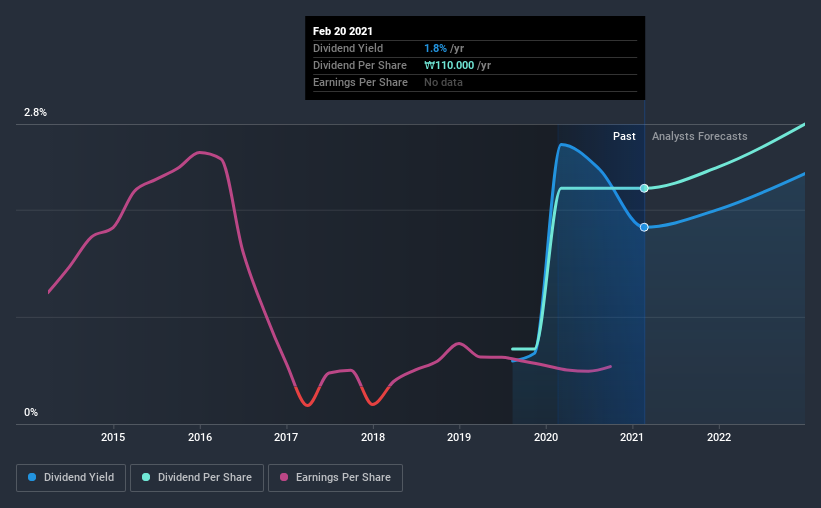Click the blue Dividend Yield legend dot
The image size is (821, 508).
click(33, 478)
